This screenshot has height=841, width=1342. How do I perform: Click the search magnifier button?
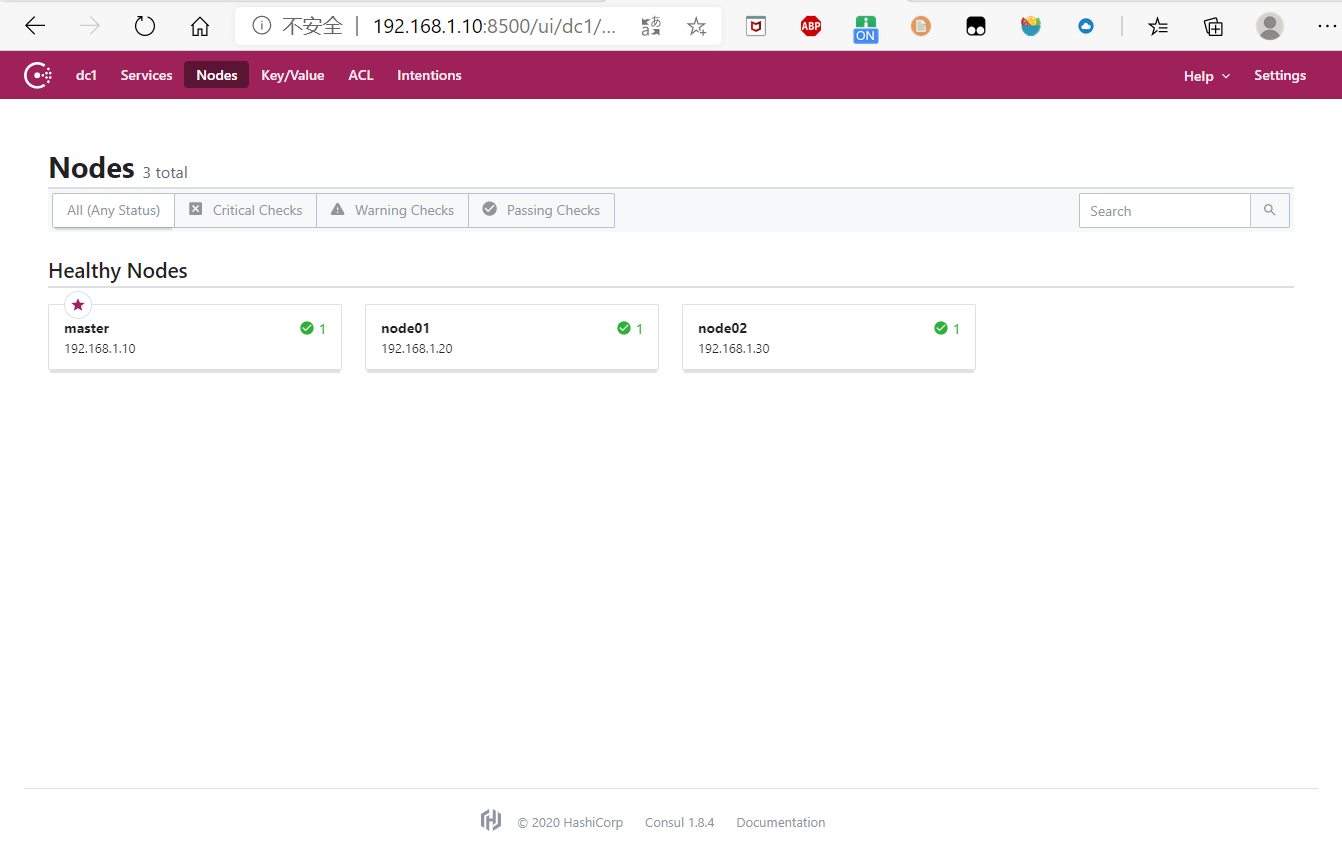(1270, 211)
